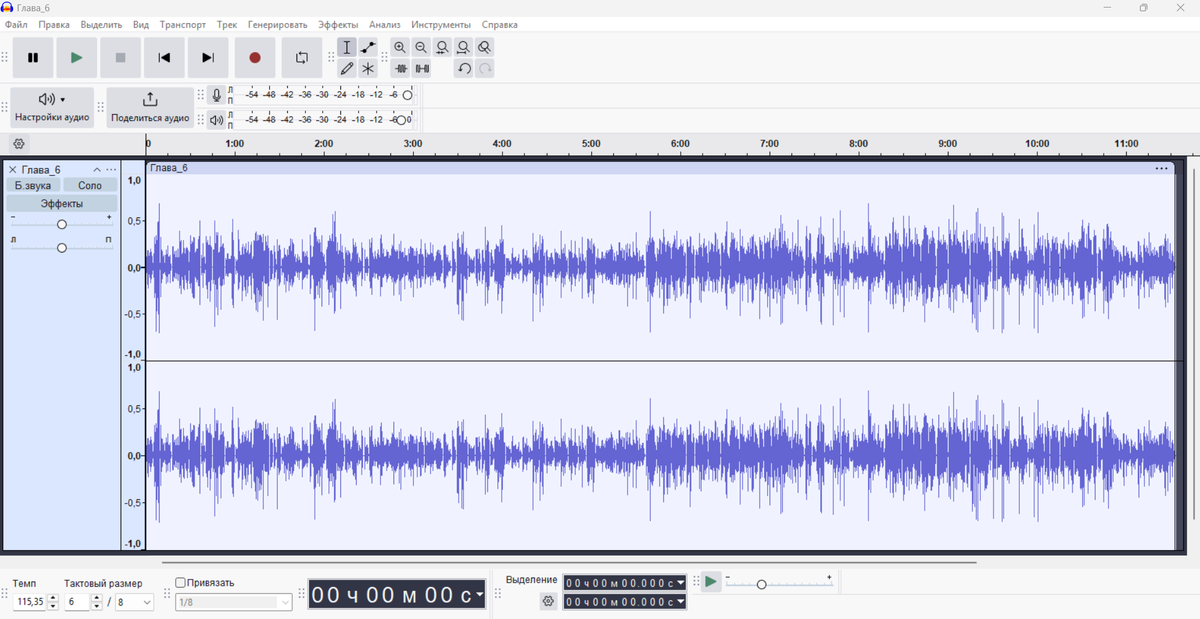Start playback with the green Play button

77,58
